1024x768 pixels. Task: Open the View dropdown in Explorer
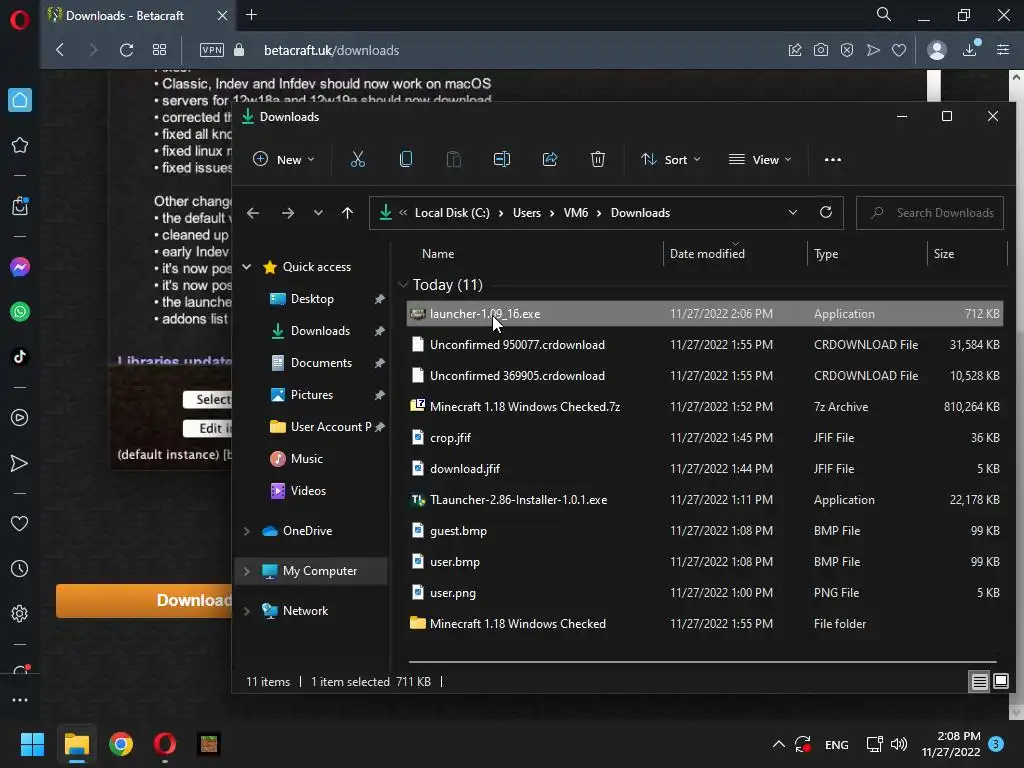pyautogui.click(x=760, y=159)
